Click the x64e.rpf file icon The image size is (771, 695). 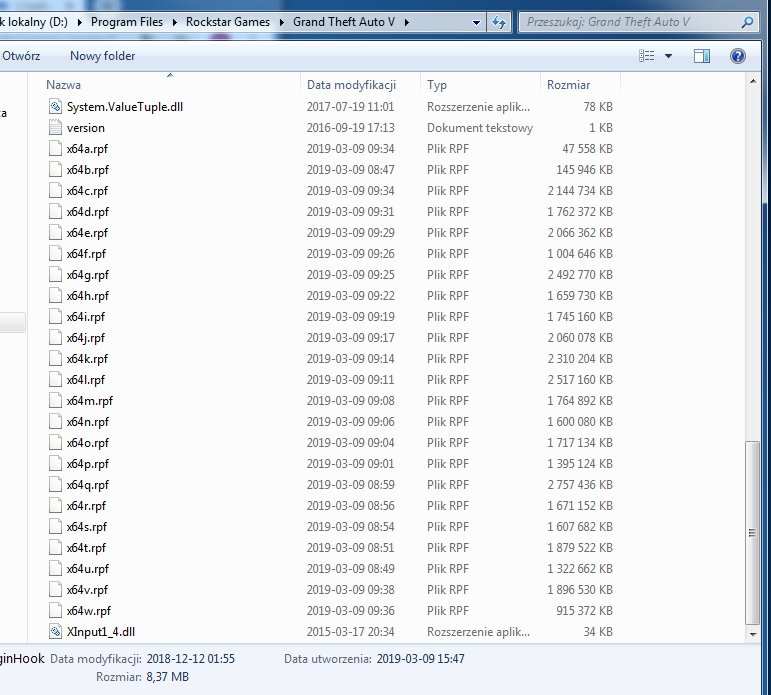pyautogui.click(x=56, y=233)
